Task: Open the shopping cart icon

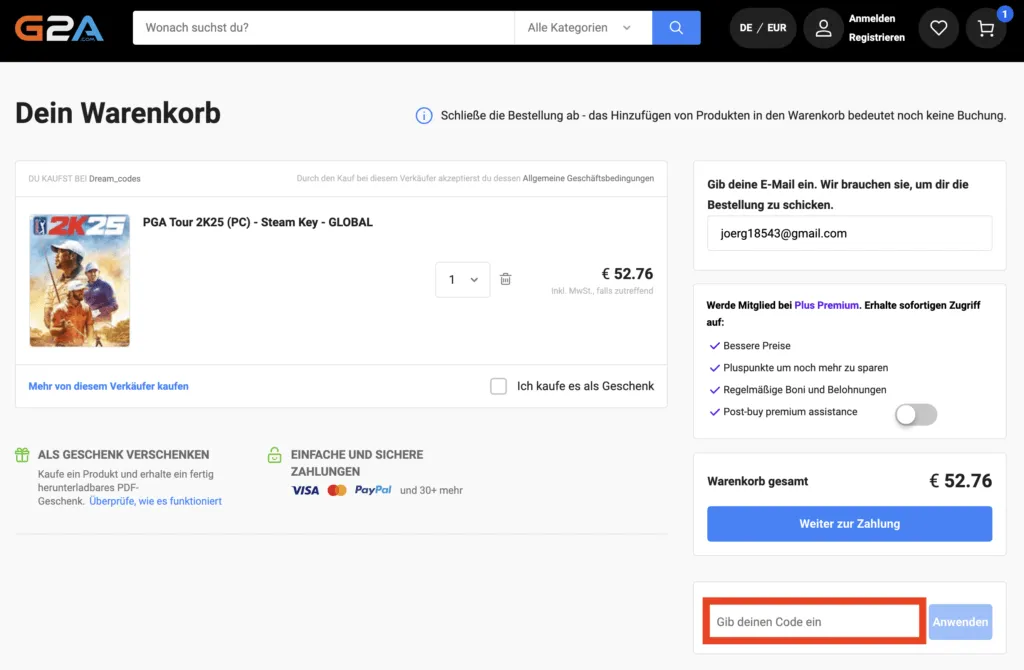Action: tap(986, 29)
